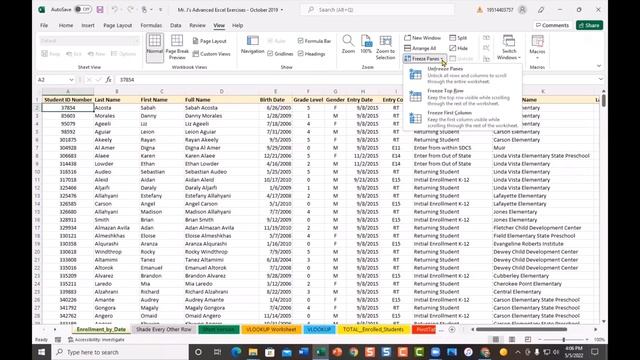Click the Undo arrow

click(x=115, y=9)
